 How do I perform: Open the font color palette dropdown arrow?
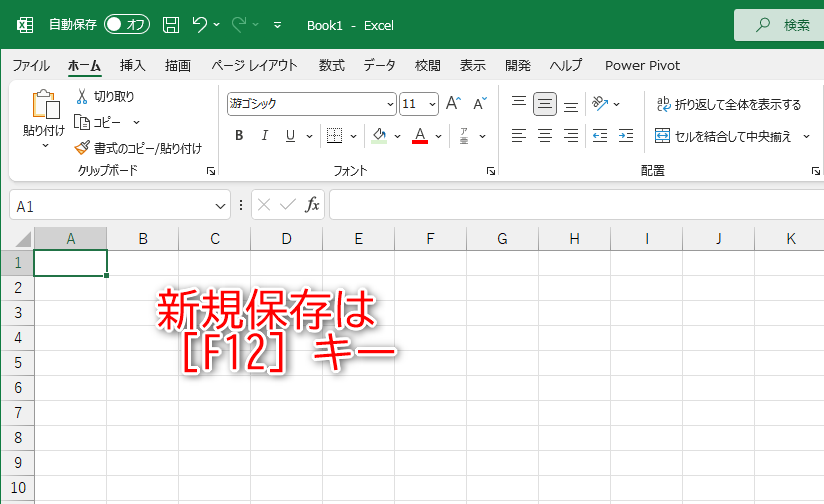point(438,136)
